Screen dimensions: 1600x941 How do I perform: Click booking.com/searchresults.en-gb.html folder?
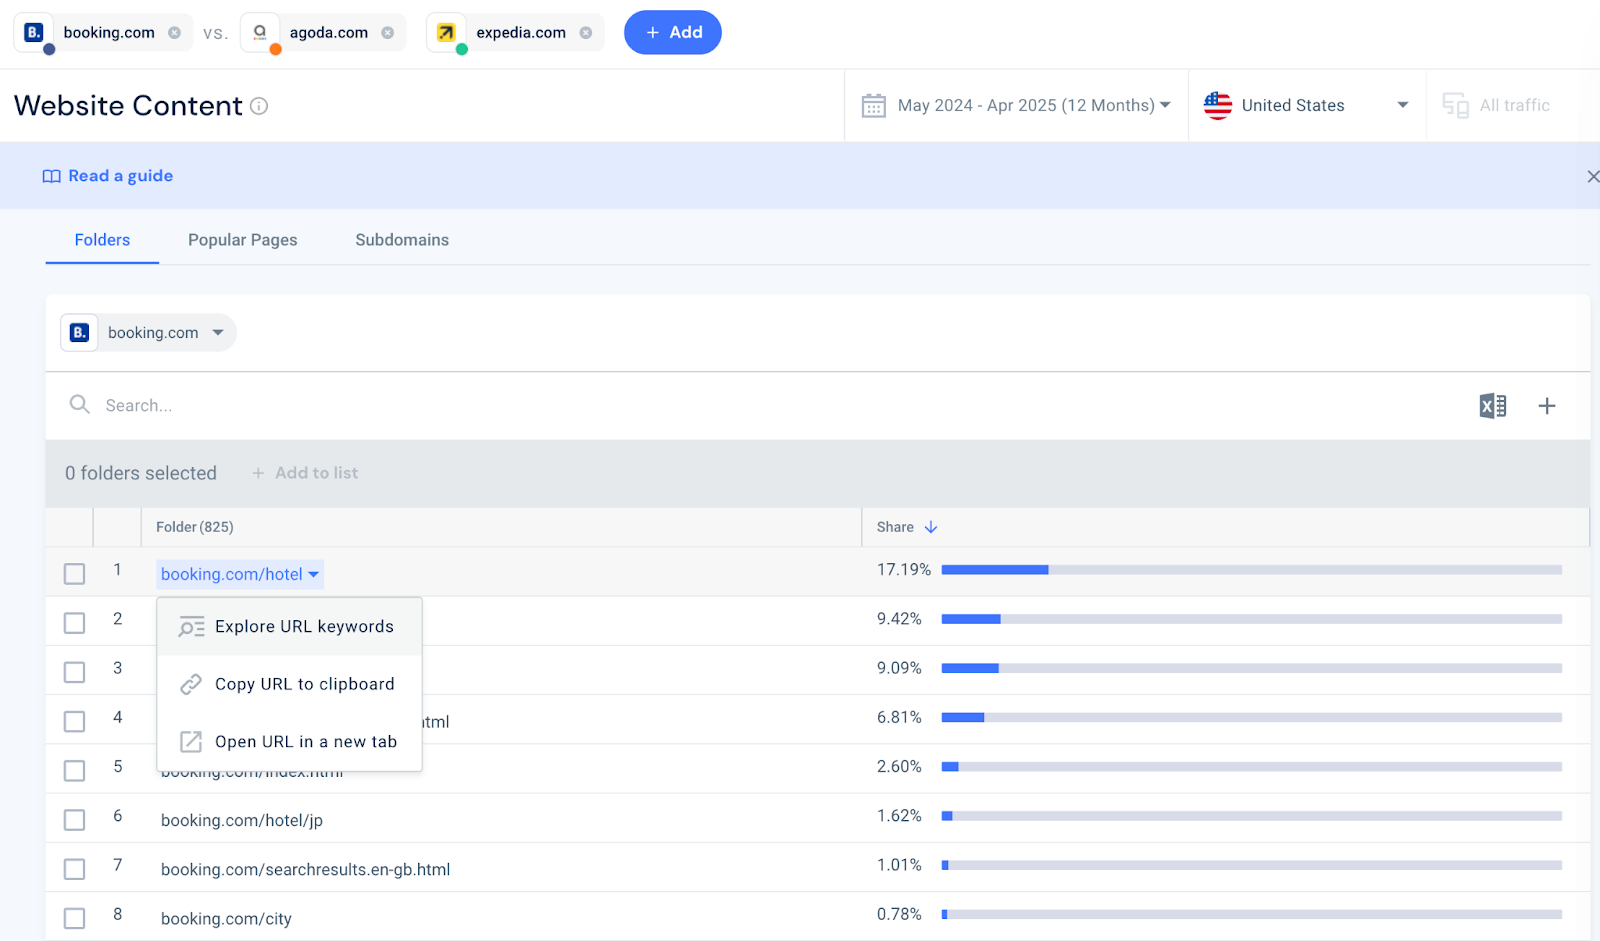306,869
